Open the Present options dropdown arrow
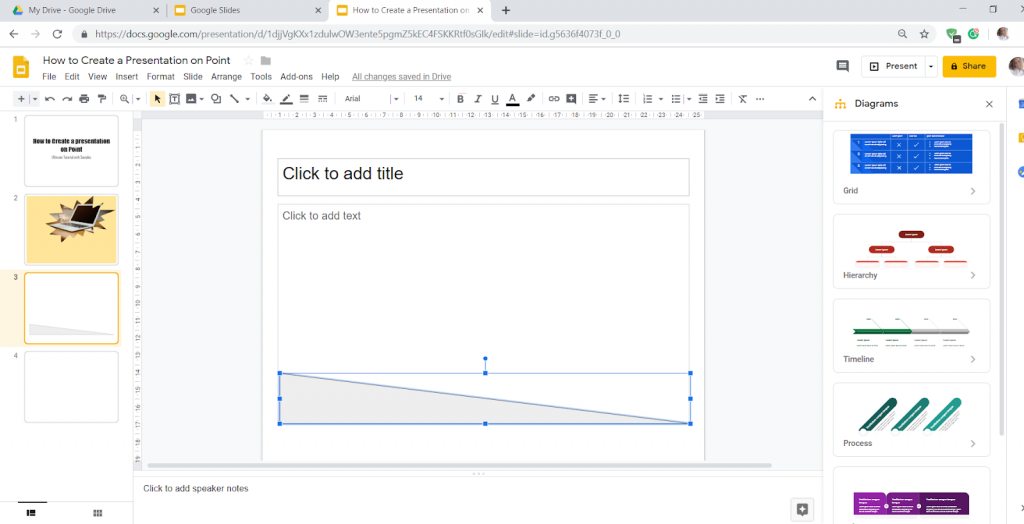 [x=931, y=66]
